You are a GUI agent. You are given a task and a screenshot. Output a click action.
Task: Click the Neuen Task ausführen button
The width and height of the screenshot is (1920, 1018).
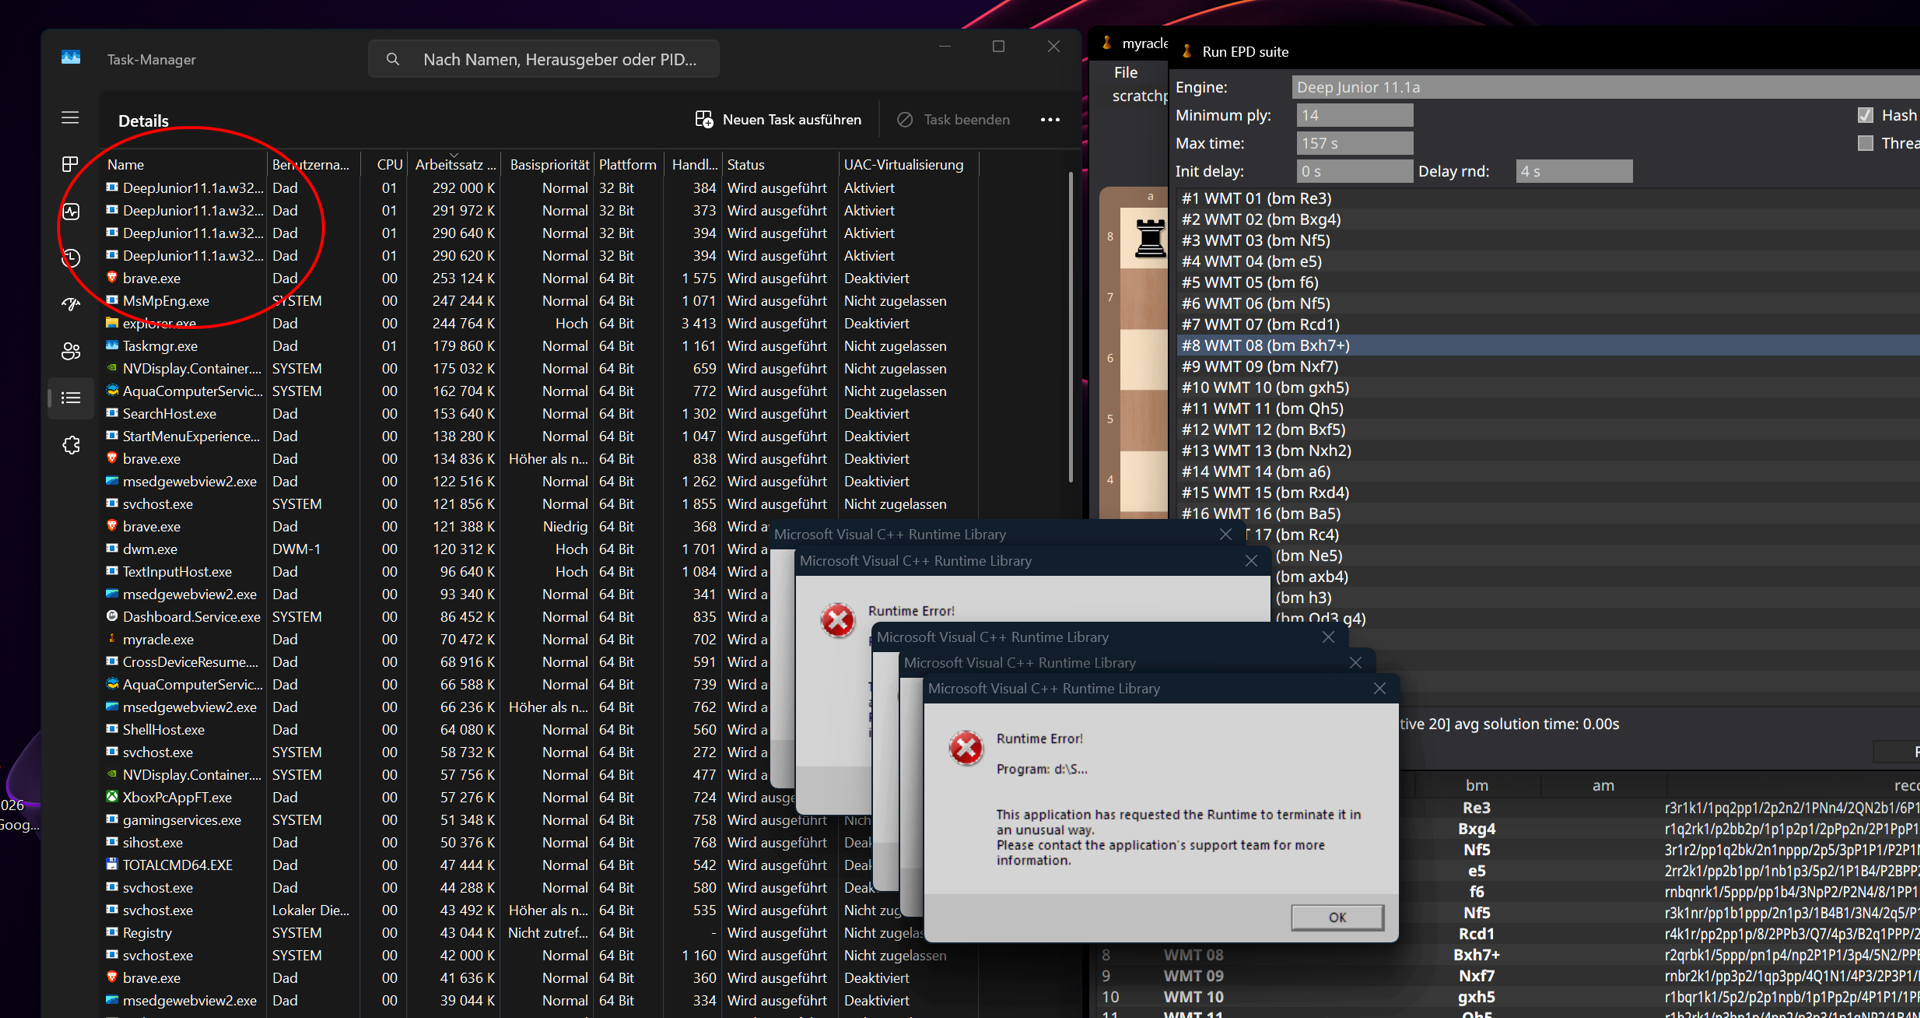[x=778, y=120]
